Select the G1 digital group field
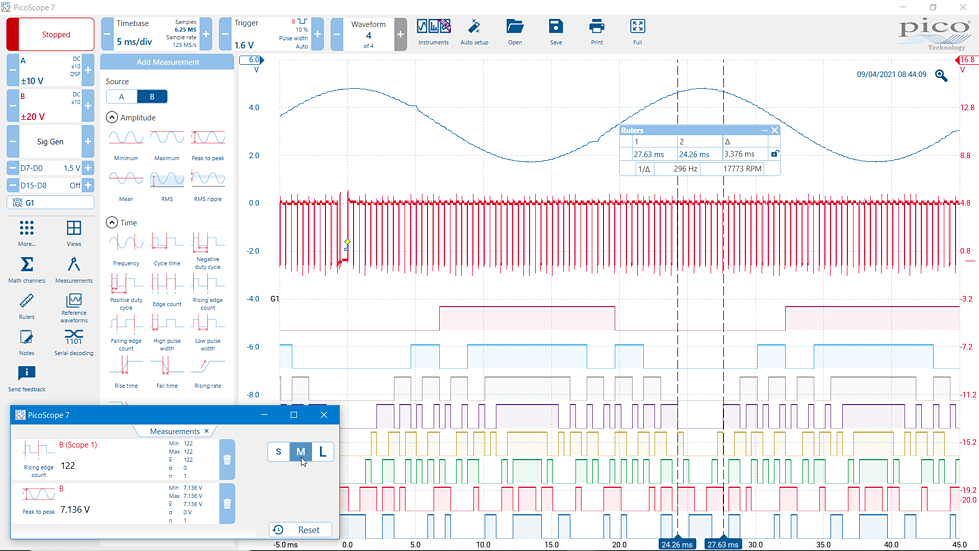This screenshot has height=551, width=979. pyautogui.click(x=51, y=203)
